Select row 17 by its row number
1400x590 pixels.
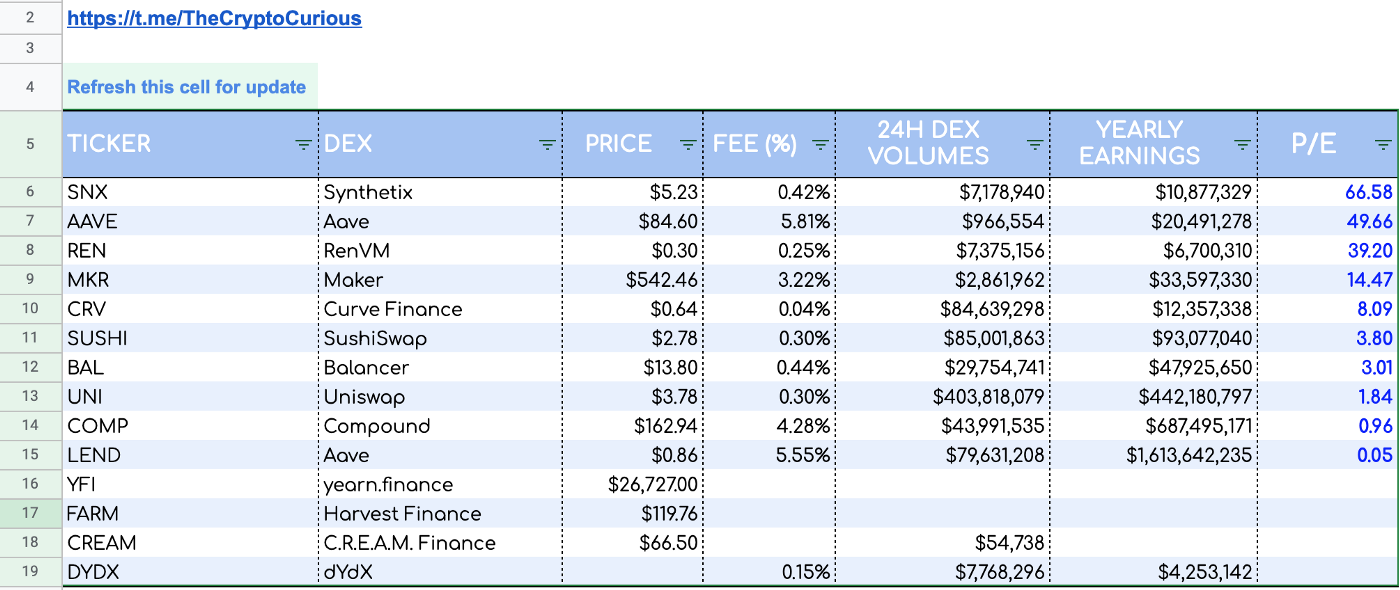(x=30, y=514)
